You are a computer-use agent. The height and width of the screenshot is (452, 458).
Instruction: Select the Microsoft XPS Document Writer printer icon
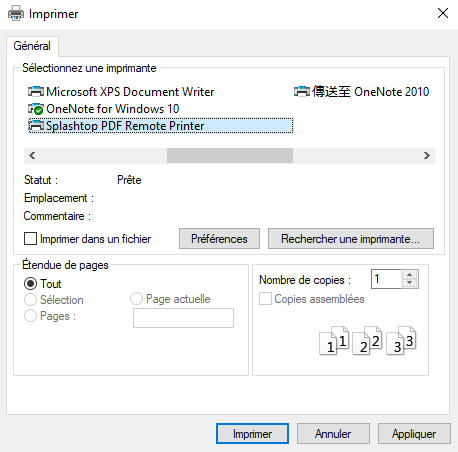click(x=36, y=91)
